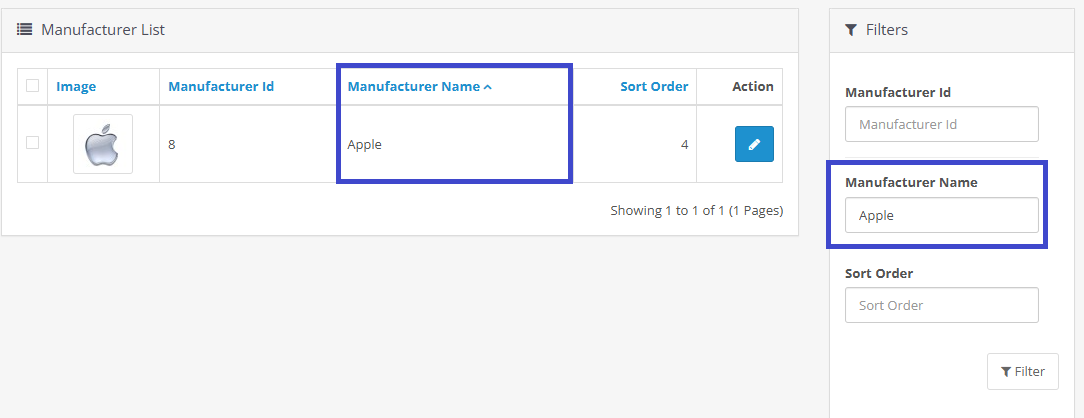
Task: Click the "Showing 1 to 1 of 1" pagination text
Action: point(696,211)
